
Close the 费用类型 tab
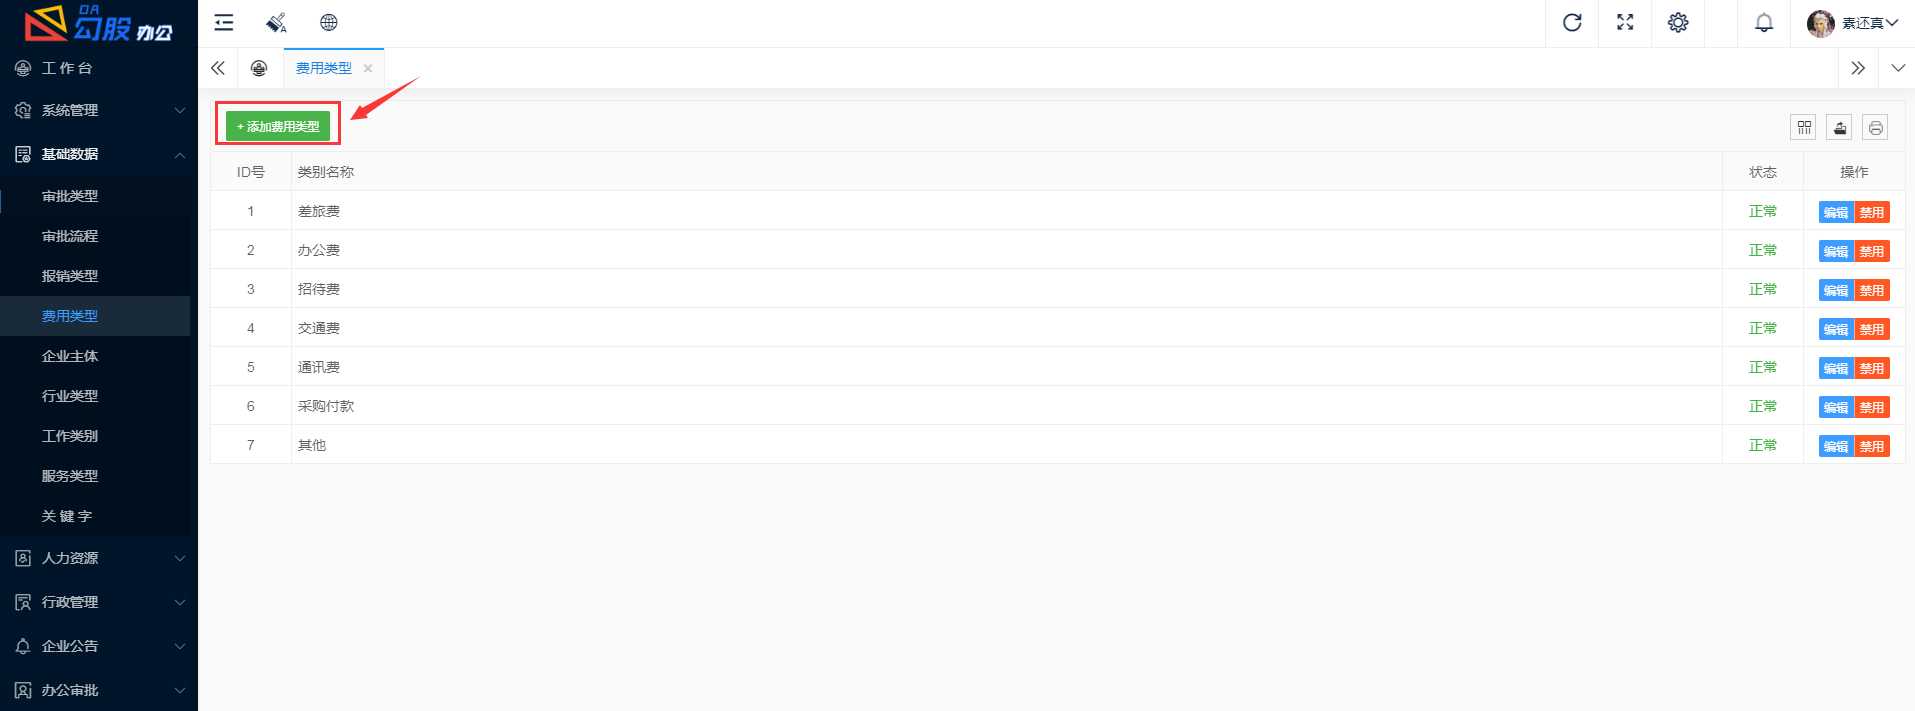click(x=368, y=68)
